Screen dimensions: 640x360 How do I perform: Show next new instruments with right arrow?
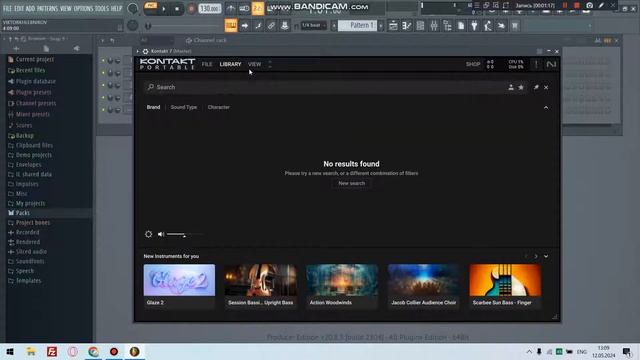536,256
